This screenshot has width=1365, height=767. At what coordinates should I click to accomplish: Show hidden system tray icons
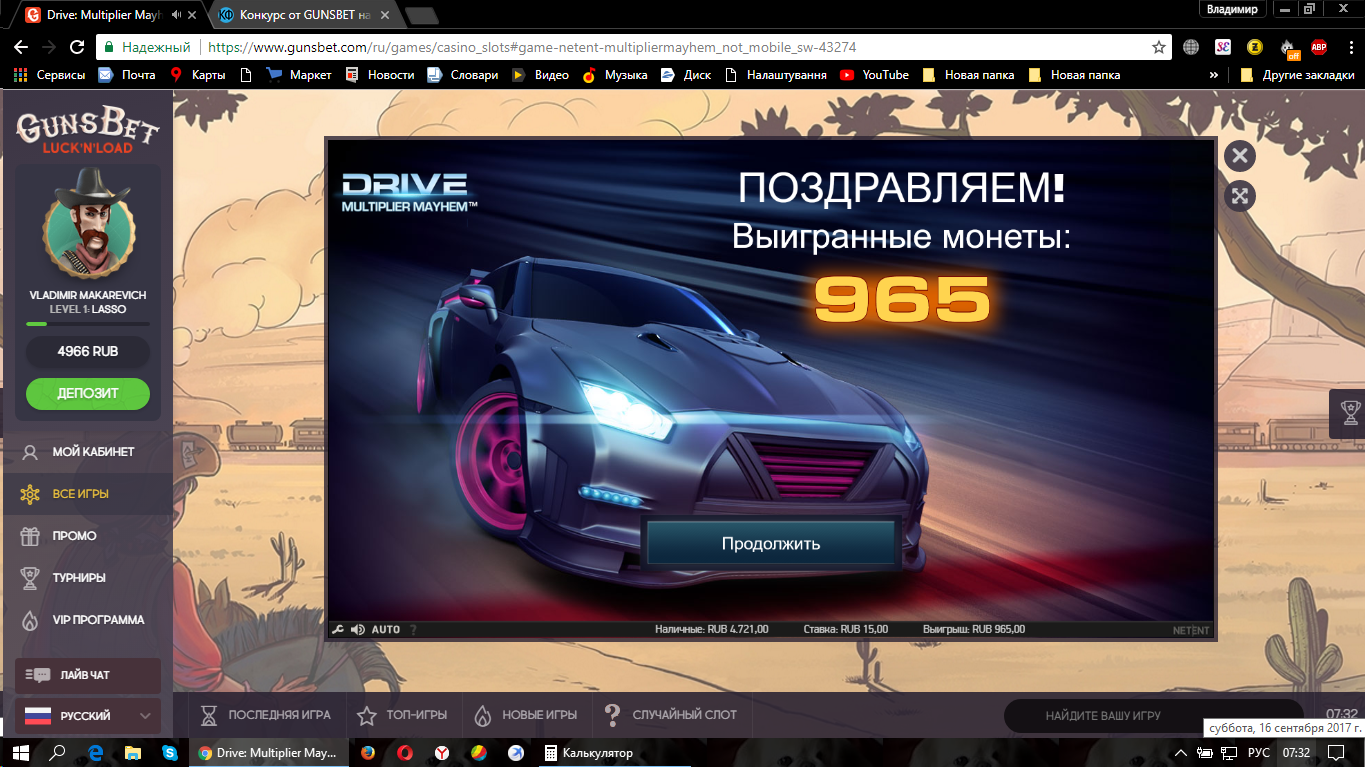pyautogui.click(x=1182, y=752)
